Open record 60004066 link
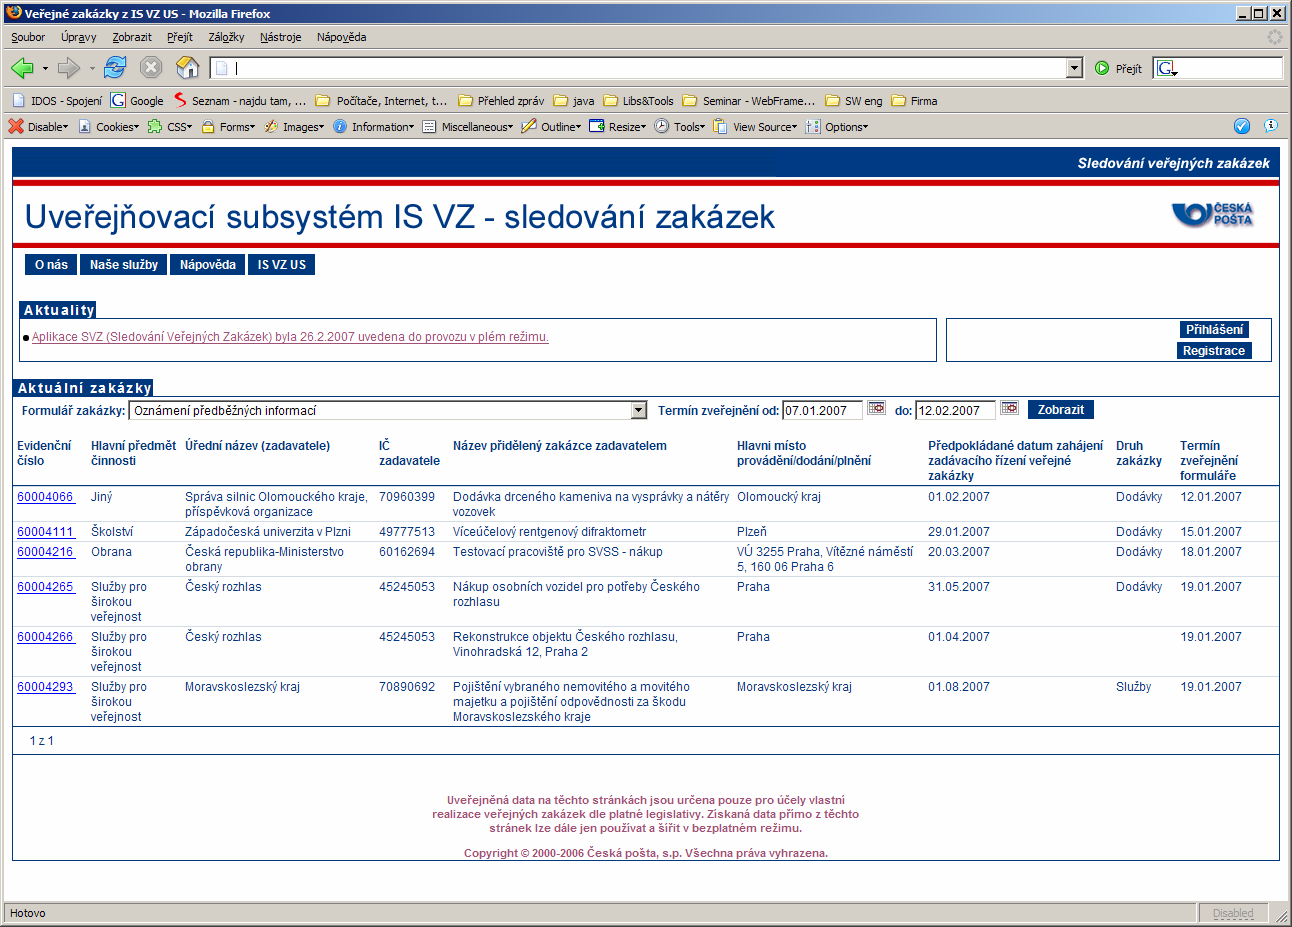 (x=46, y=497)
